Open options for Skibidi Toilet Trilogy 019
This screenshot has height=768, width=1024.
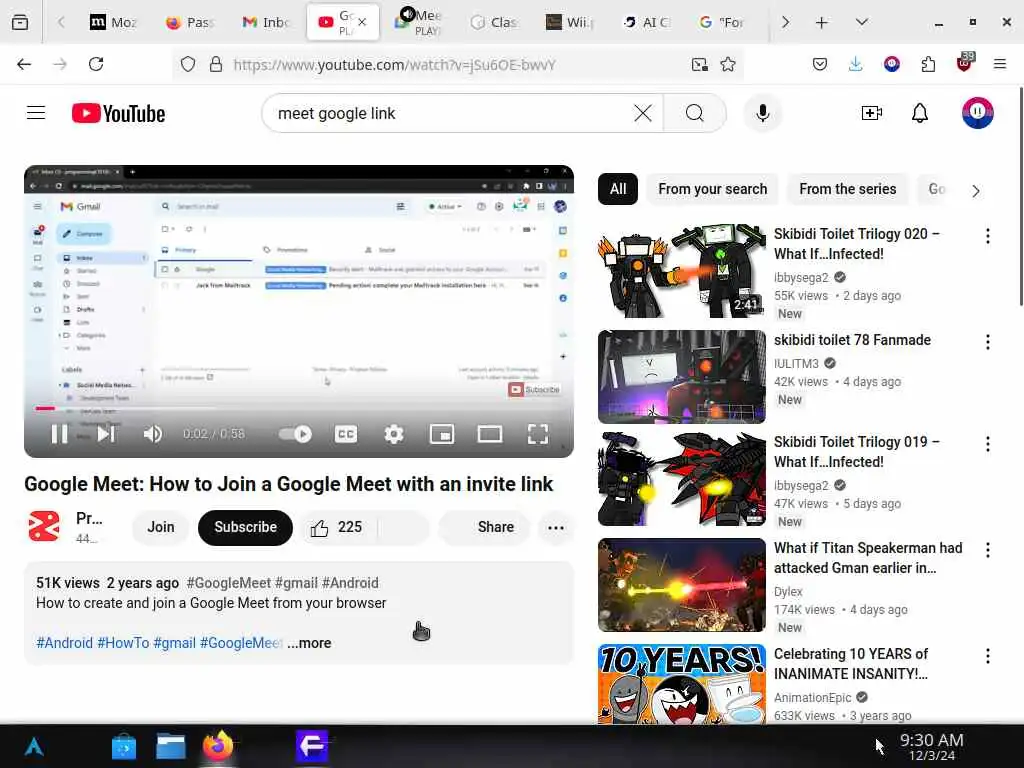coord(987,444)
